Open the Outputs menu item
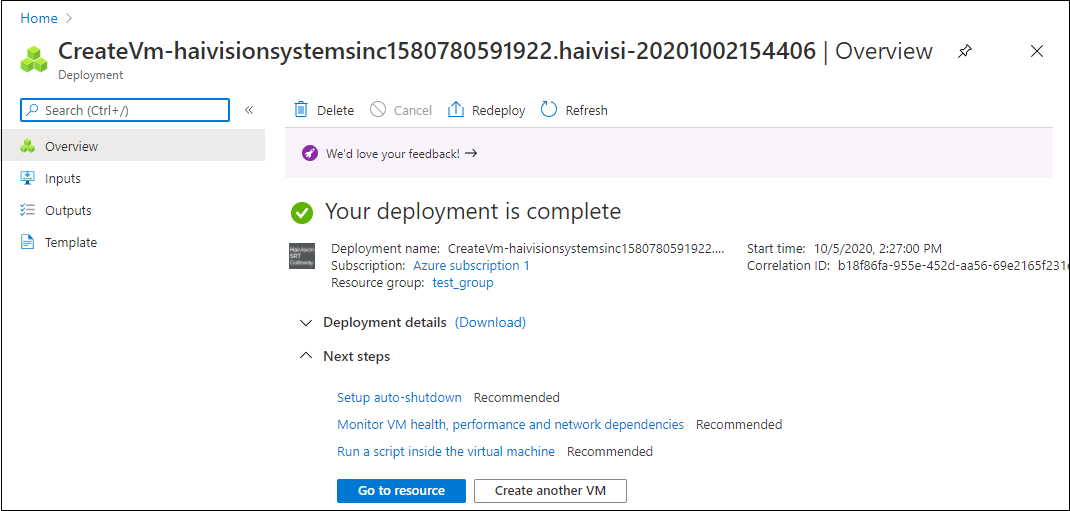This screenshot has height=511, width=1070. [x=68, y=210]
